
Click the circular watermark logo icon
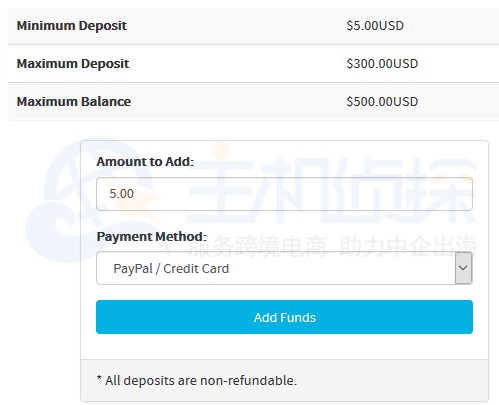[90, 200]
